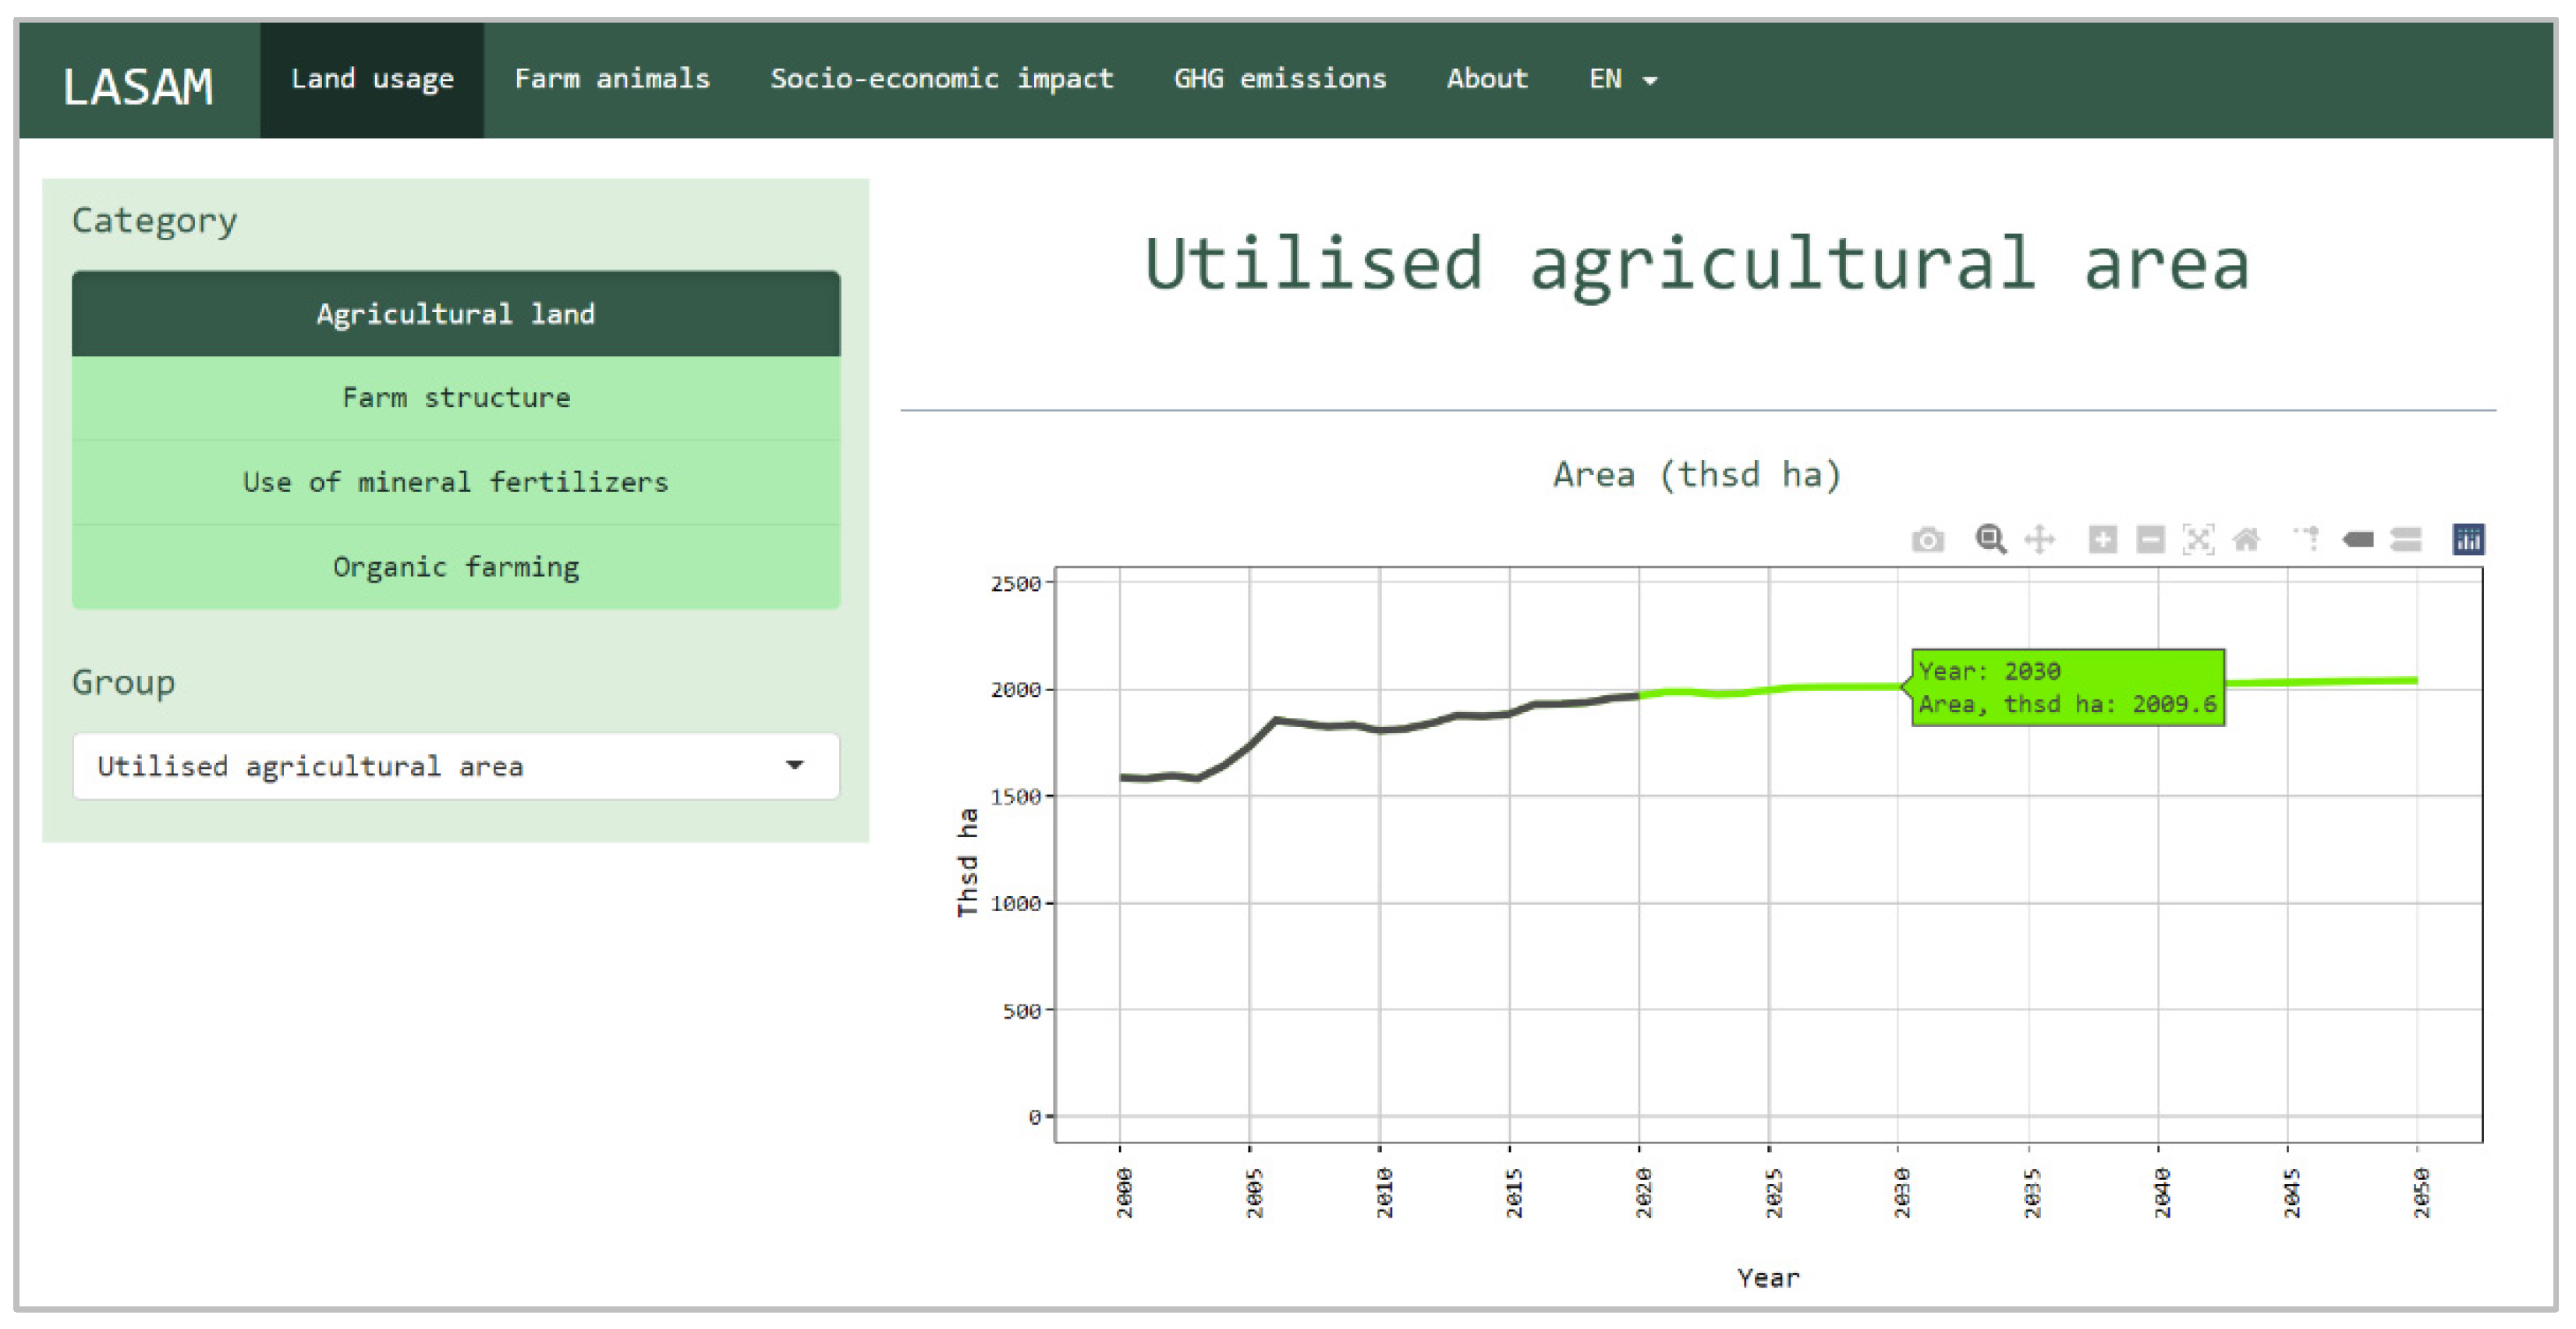Open the Farm animals tab
This screenshot has width=2576, height=1329.
pyautogui.click(x=612, y=79)
